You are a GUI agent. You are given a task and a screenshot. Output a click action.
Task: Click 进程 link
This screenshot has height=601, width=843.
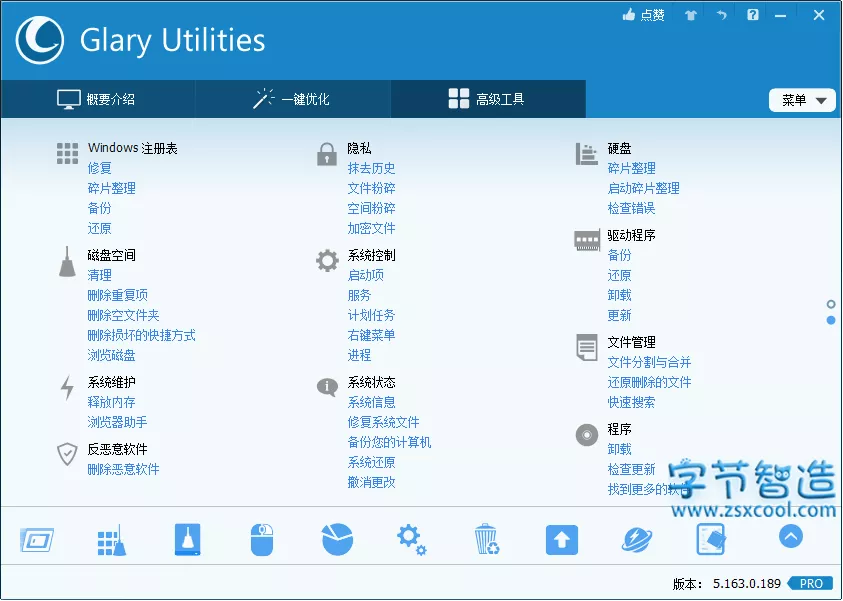(359, 355)
